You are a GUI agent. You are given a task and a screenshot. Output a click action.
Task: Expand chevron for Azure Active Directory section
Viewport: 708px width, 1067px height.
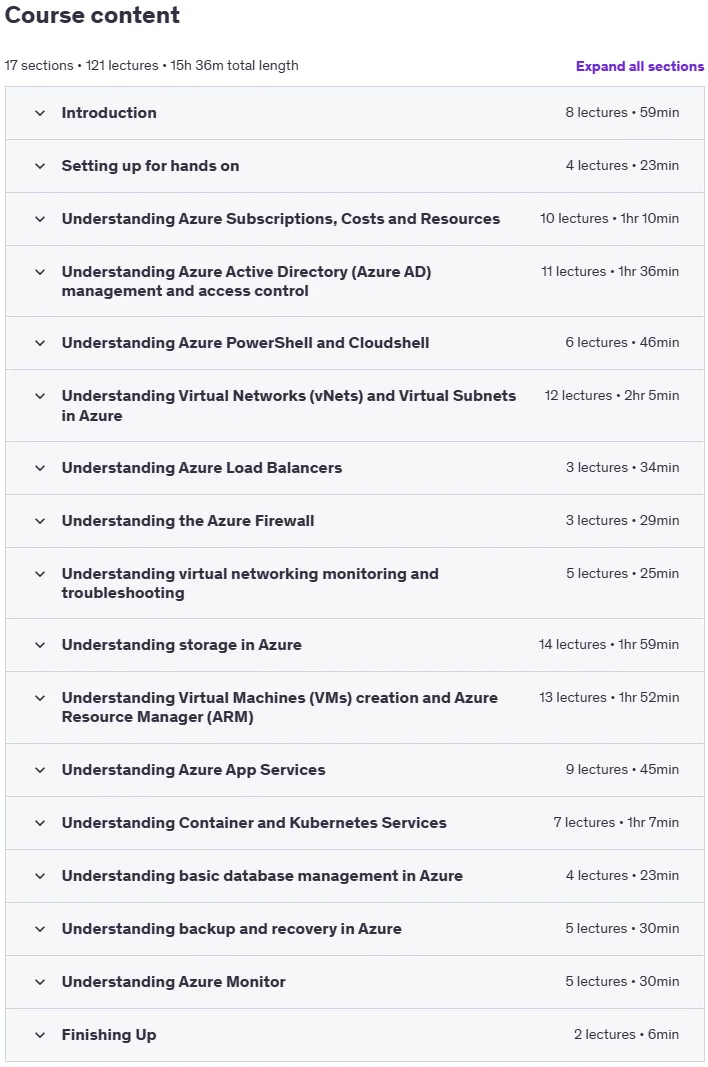[40, 272]
